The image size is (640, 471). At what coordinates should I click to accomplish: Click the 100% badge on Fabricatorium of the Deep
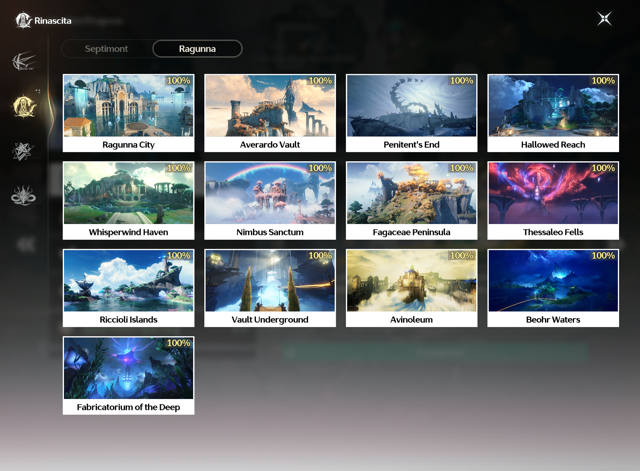tap(178, 343)
